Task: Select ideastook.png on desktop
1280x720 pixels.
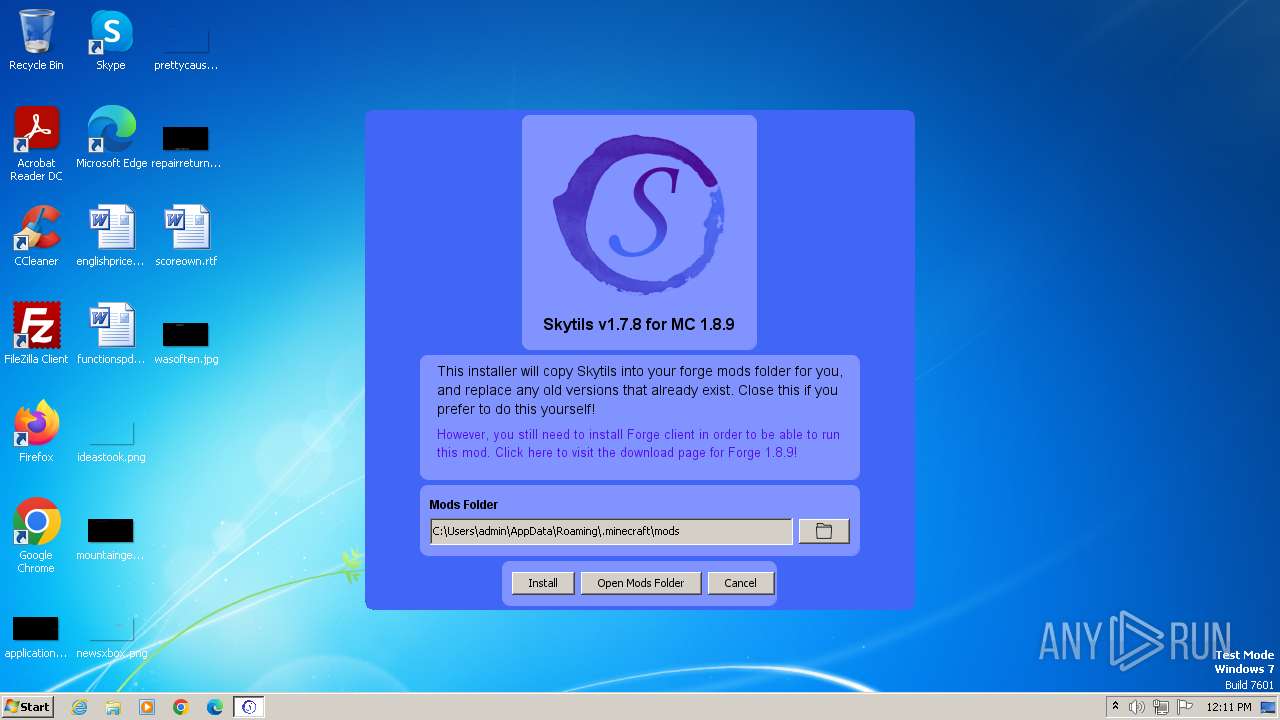Action: pyautogui.click(x=111, y=440)
